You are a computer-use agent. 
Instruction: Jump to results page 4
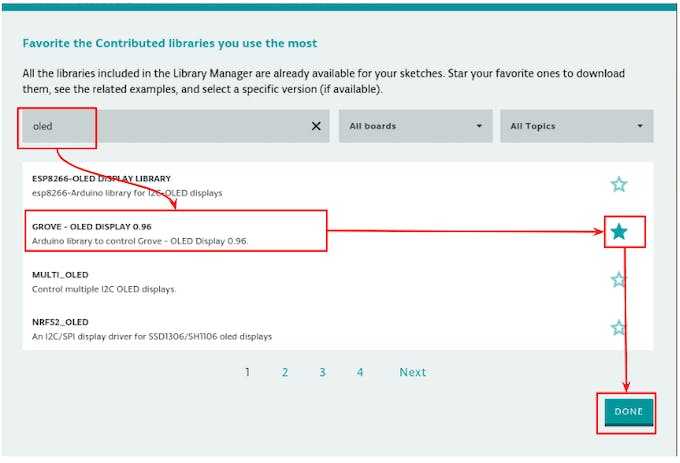[359, 372]
